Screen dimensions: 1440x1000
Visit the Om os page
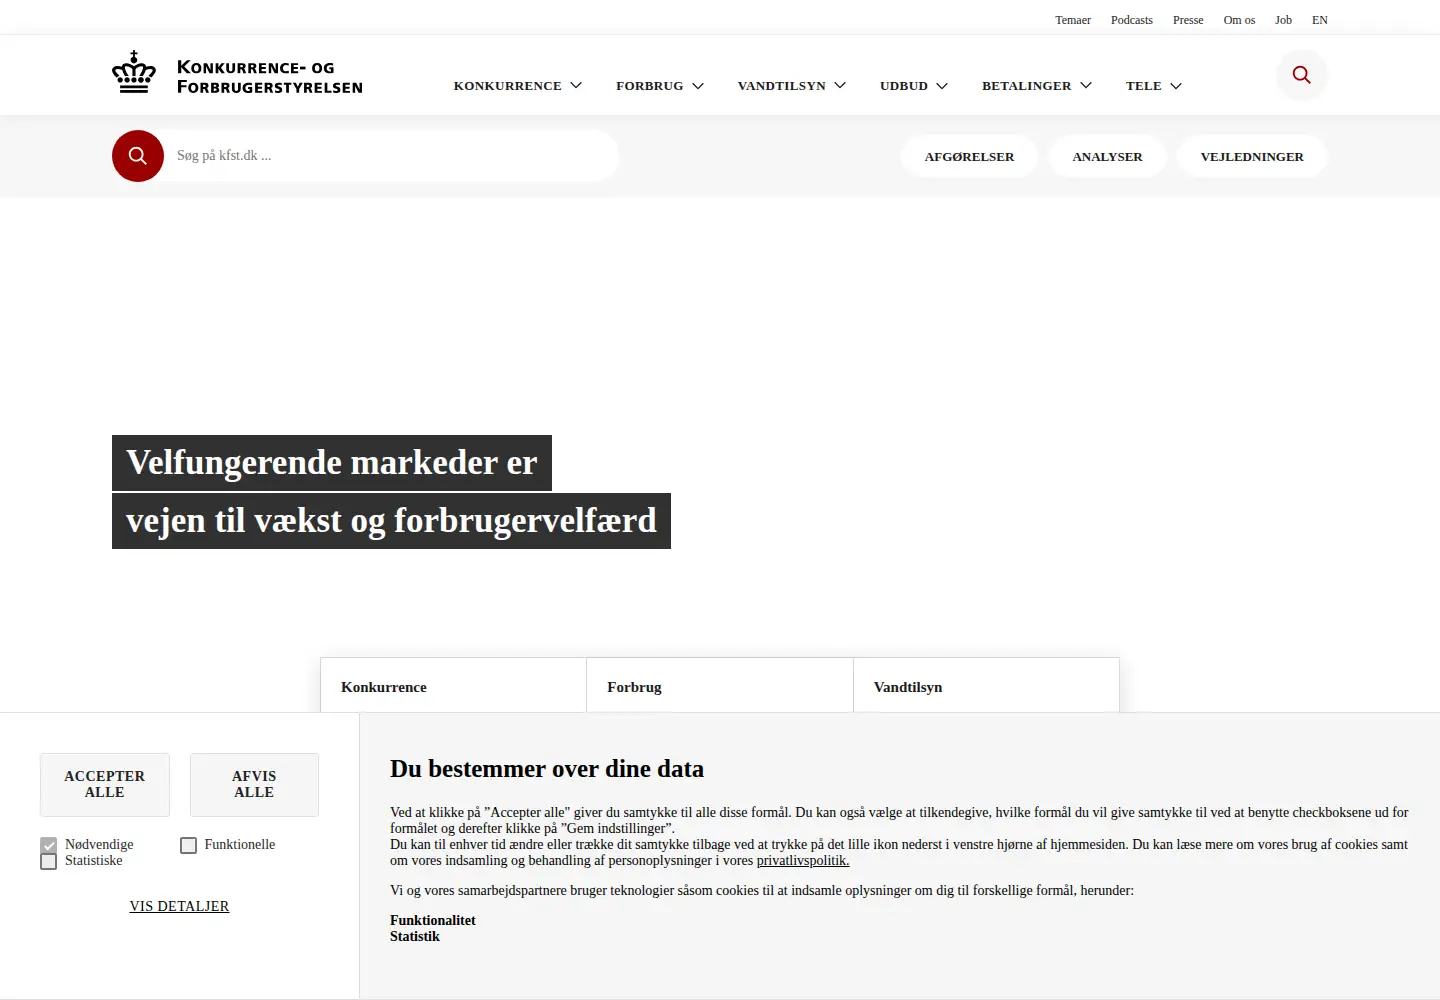pos(1239,20)
